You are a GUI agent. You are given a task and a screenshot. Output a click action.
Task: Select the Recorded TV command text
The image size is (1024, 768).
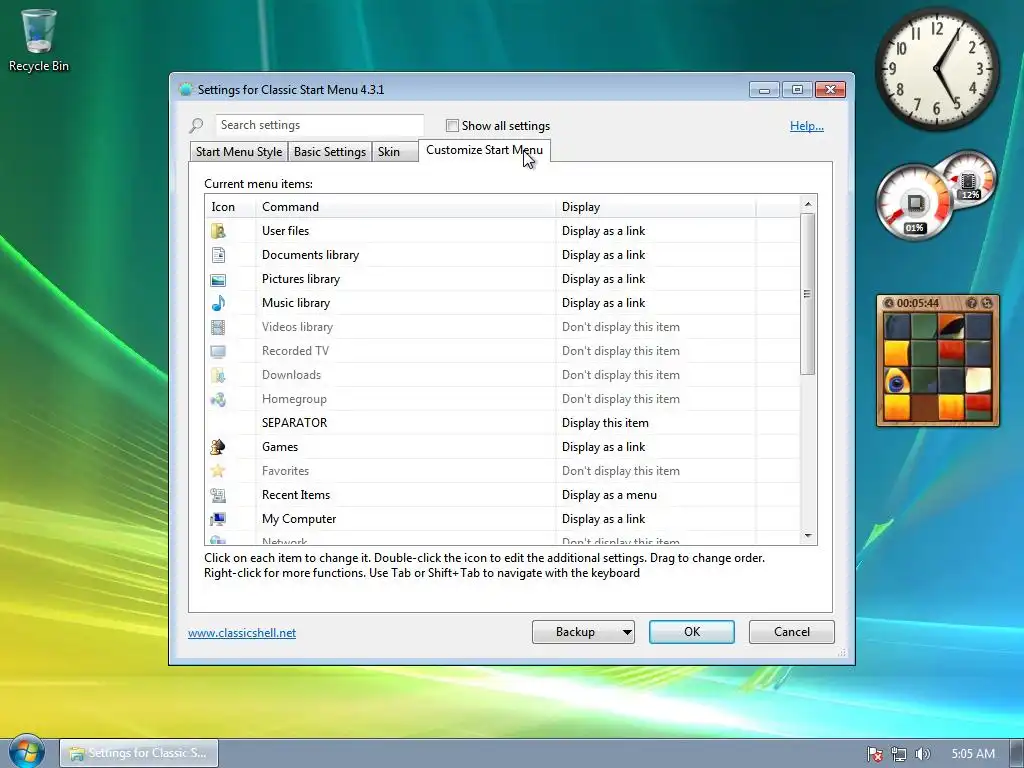pyautogui.click(x=295, y=351)
